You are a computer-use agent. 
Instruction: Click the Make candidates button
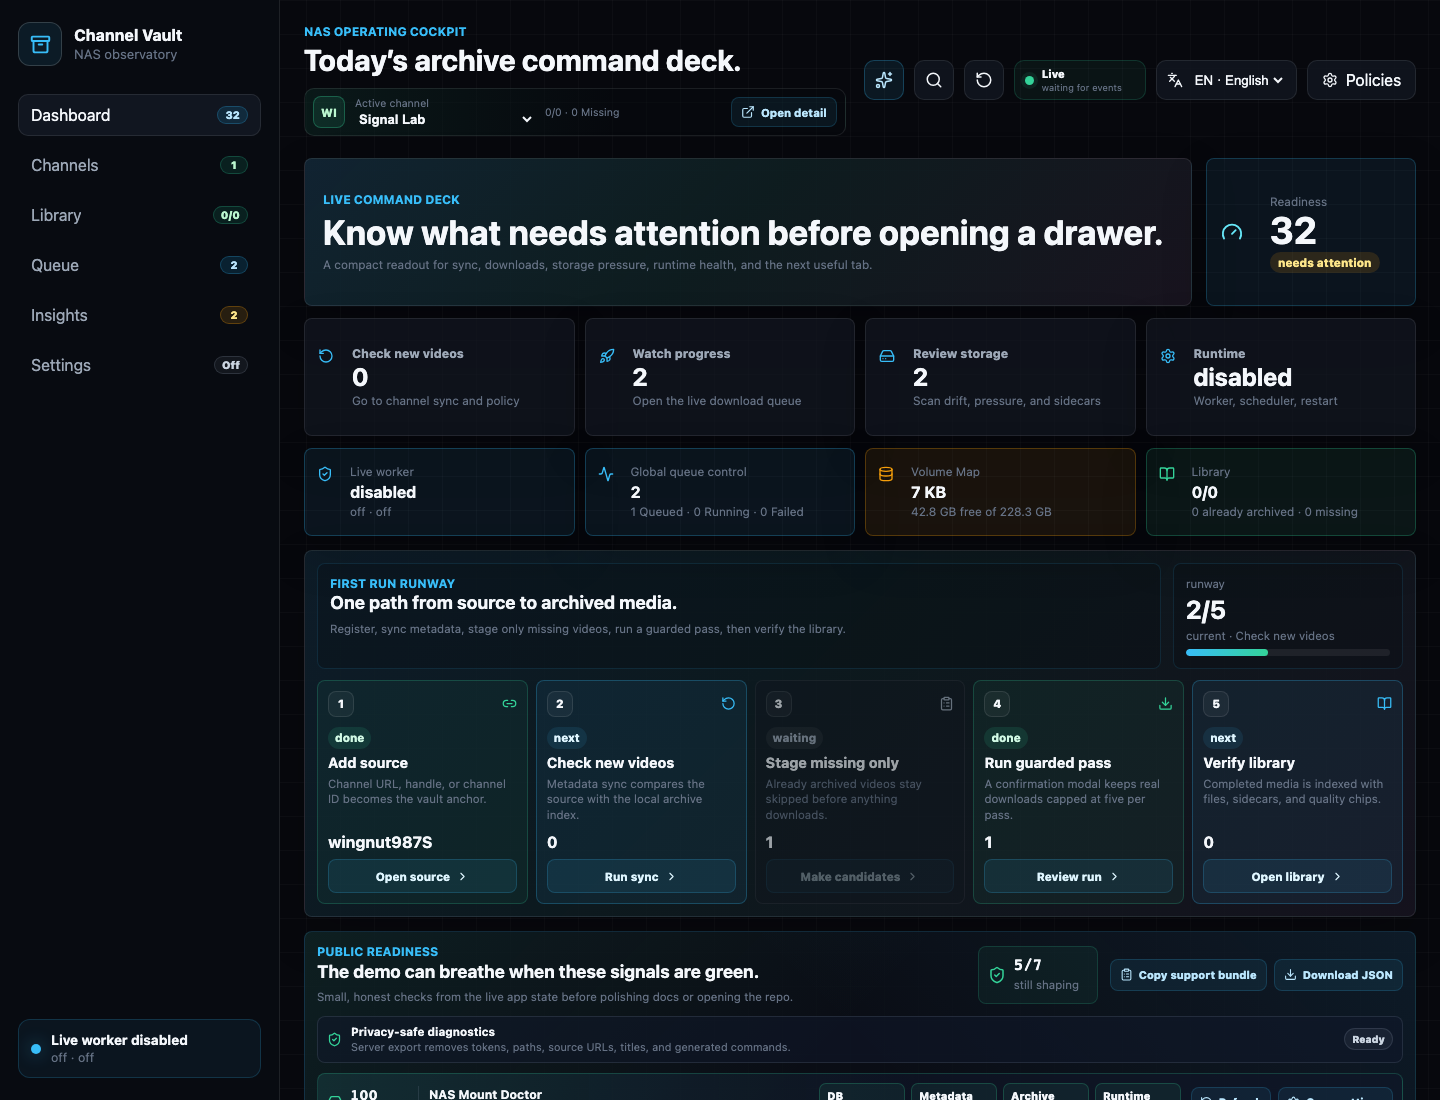(859, 876)
